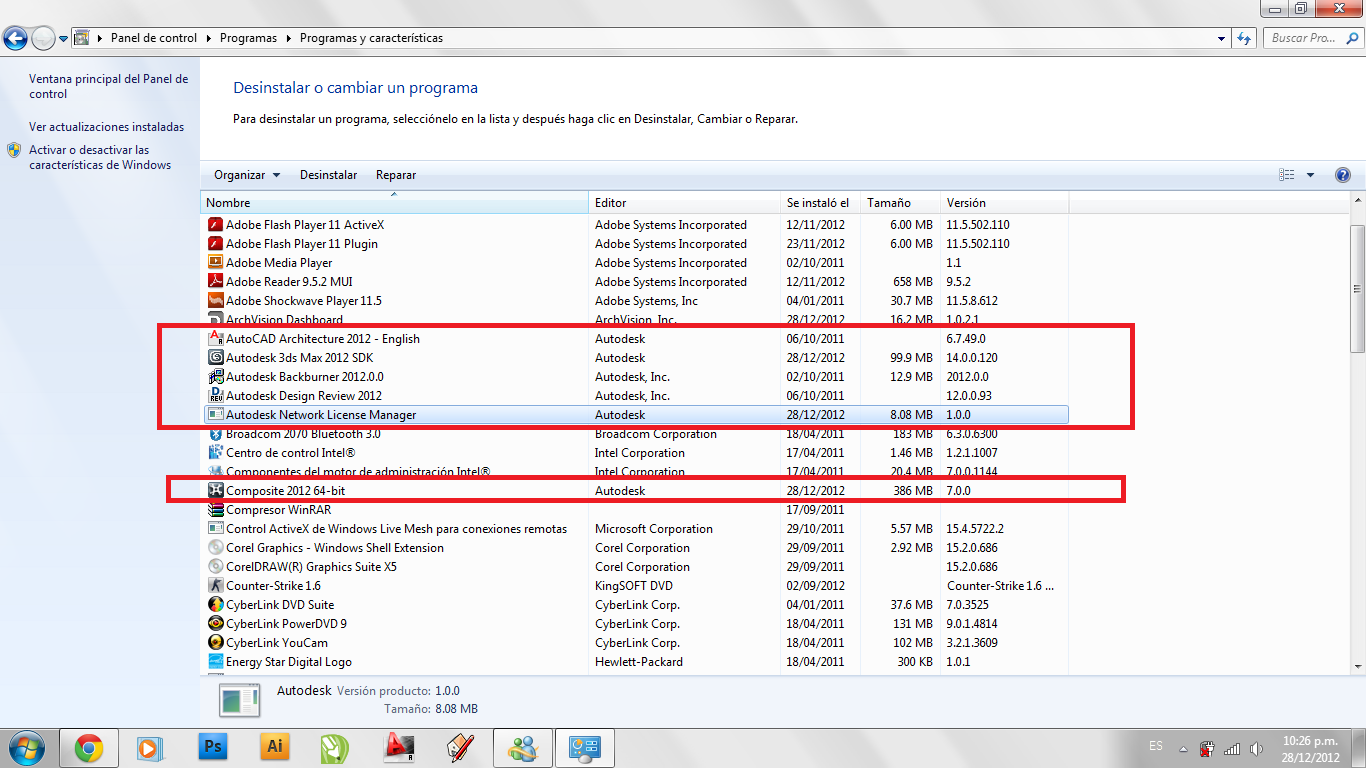This screenshot has width=1366, height=768.
Task: Select the Adobe Shockwave Player 11.5 icon
Action: click(x=215, y=301)
